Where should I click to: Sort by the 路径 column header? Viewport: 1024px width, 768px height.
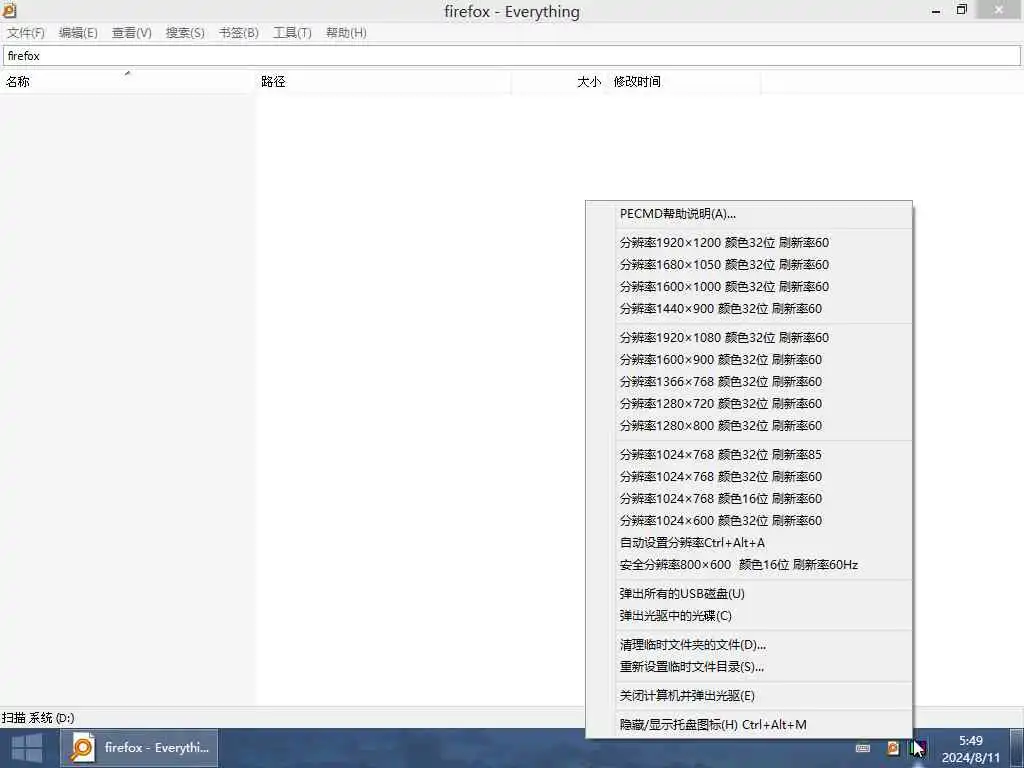(x=383, y=82)
